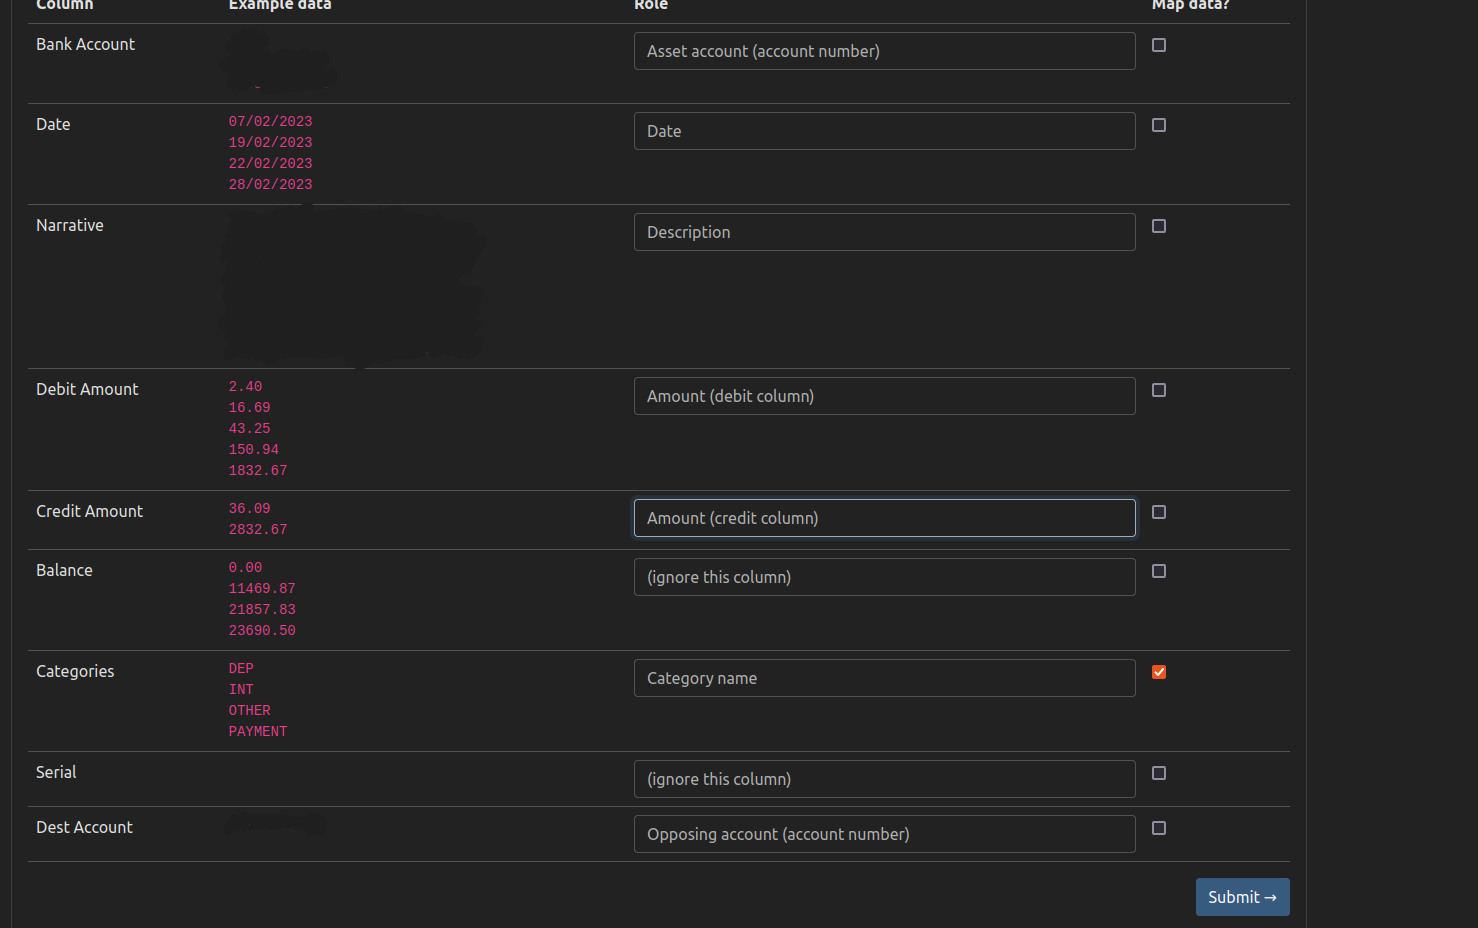This screenshot has width=1478, height=928.
Task: Open the Category name dropdown for Categories
Action: (x=884, y=678)
